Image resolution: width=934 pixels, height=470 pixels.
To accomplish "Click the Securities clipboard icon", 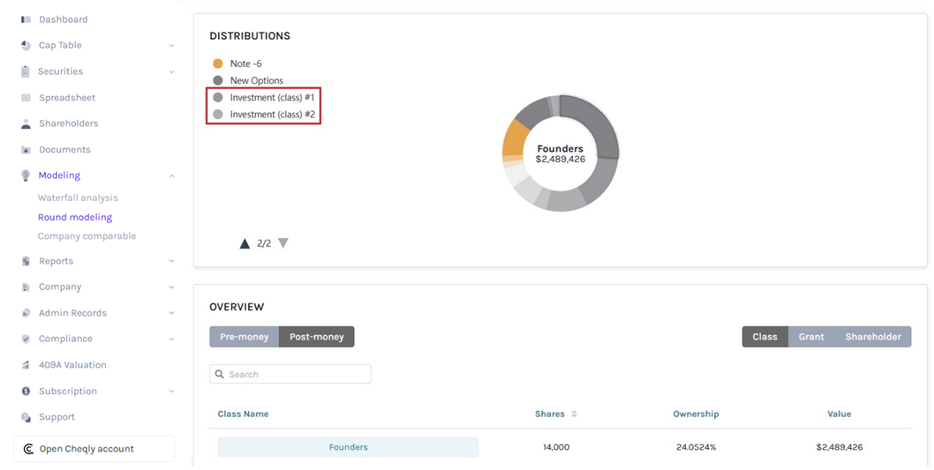I will click(x=26, y=72).
